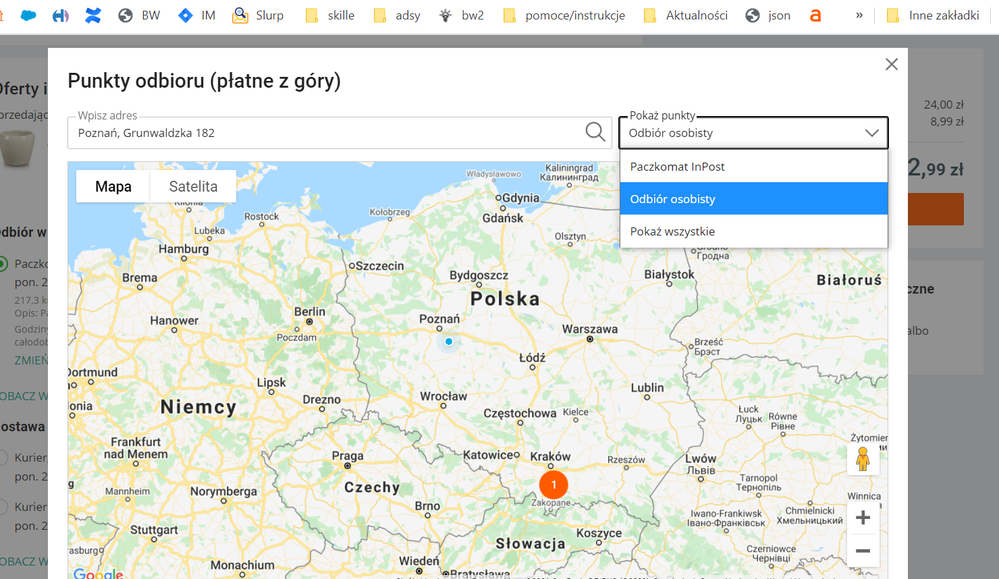Click the Berlin label on the map

click(x=310, y=311)
